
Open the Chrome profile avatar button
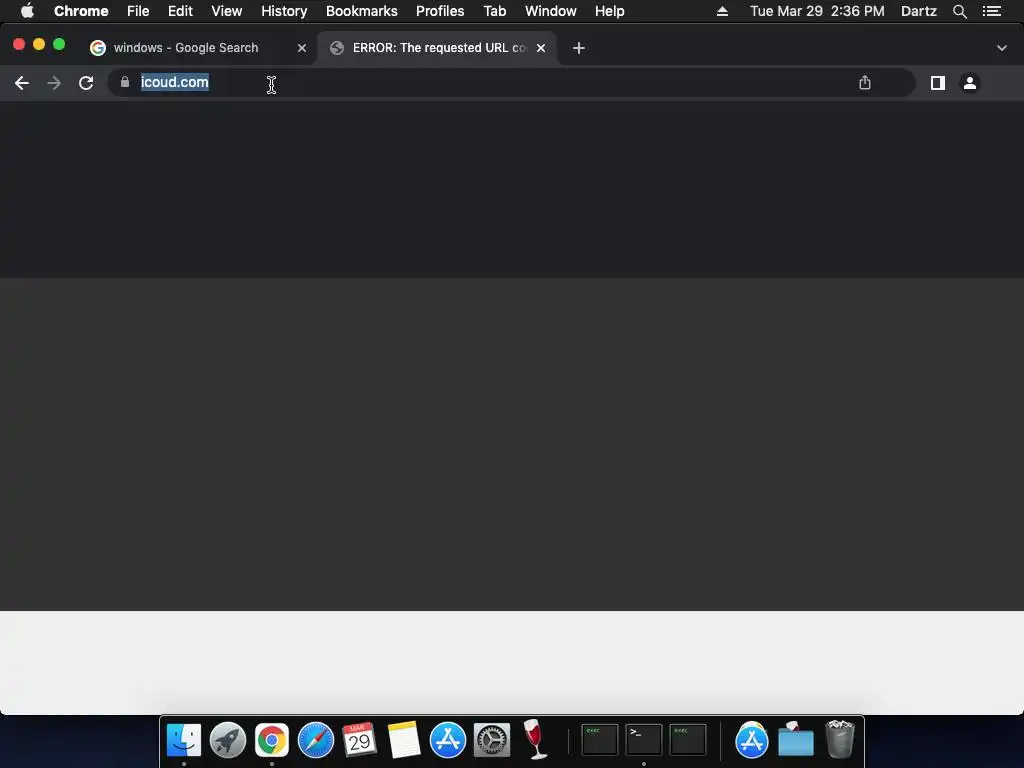(970, 83)
